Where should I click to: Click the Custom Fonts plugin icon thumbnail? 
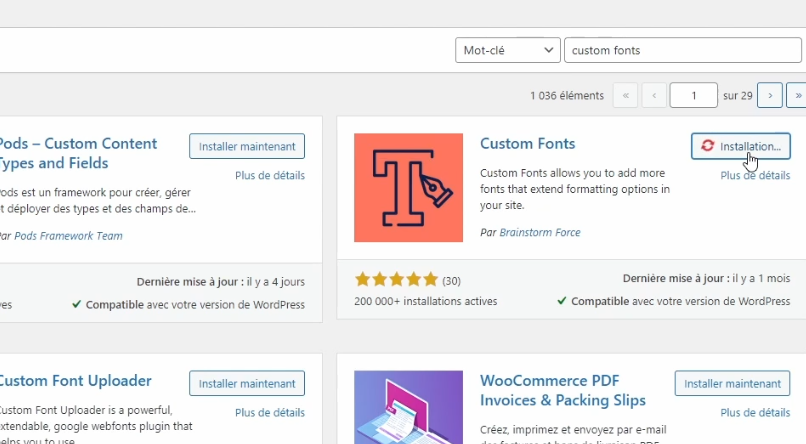409,188
